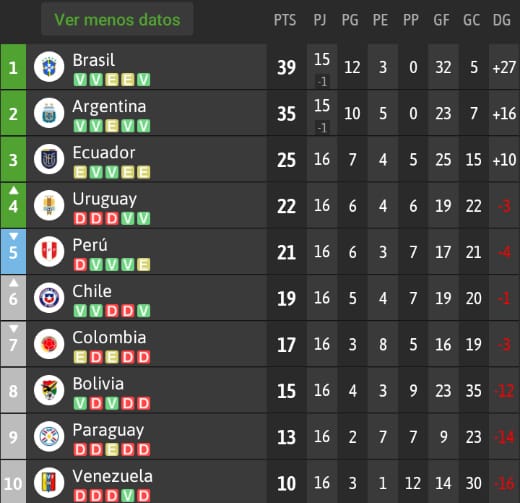Click Chile's position up arrow indicator

tap(13, 283)
